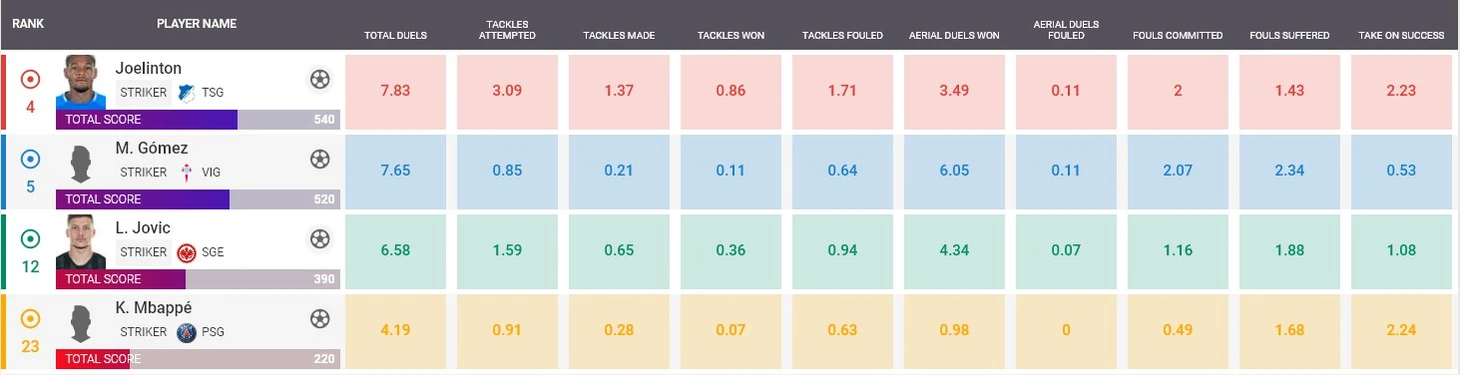This screenshot has width=1460, height=375.
Task: Open the Joelinton player name link
Action: coord(149,68)
